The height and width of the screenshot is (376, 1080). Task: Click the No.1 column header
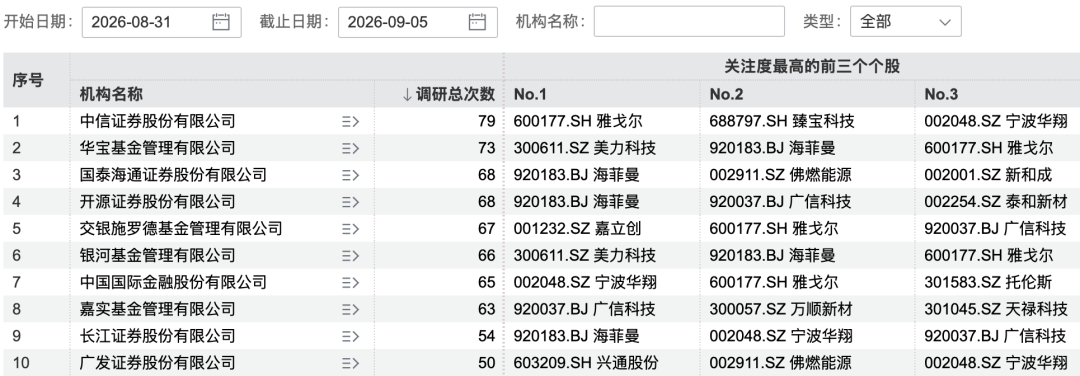530,94
